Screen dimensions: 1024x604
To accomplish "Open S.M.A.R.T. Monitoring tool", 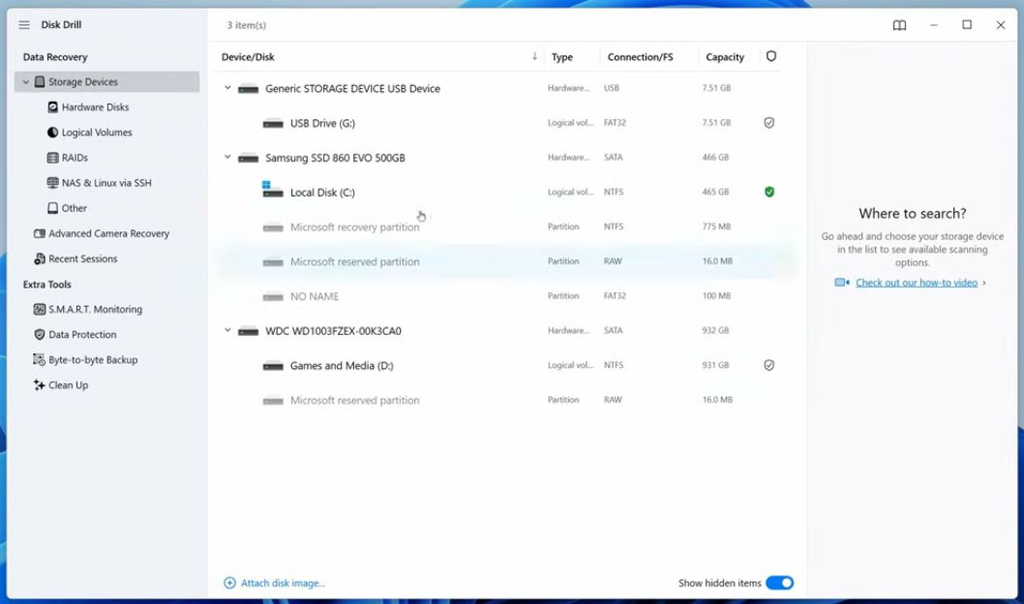I will 95,310.
